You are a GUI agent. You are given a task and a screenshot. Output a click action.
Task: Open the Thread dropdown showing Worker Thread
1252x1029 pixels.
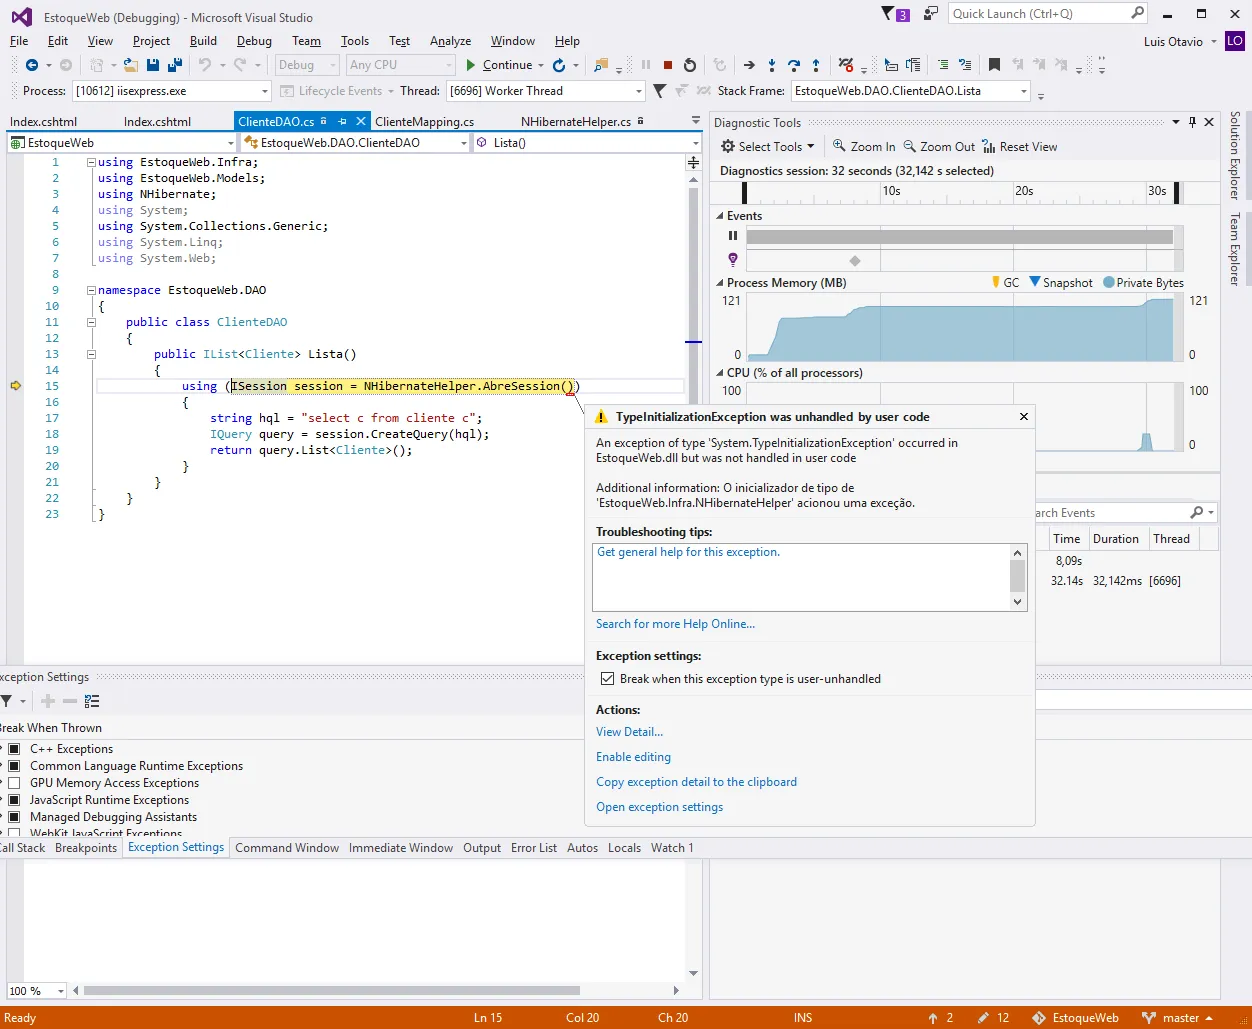point(638,91)
